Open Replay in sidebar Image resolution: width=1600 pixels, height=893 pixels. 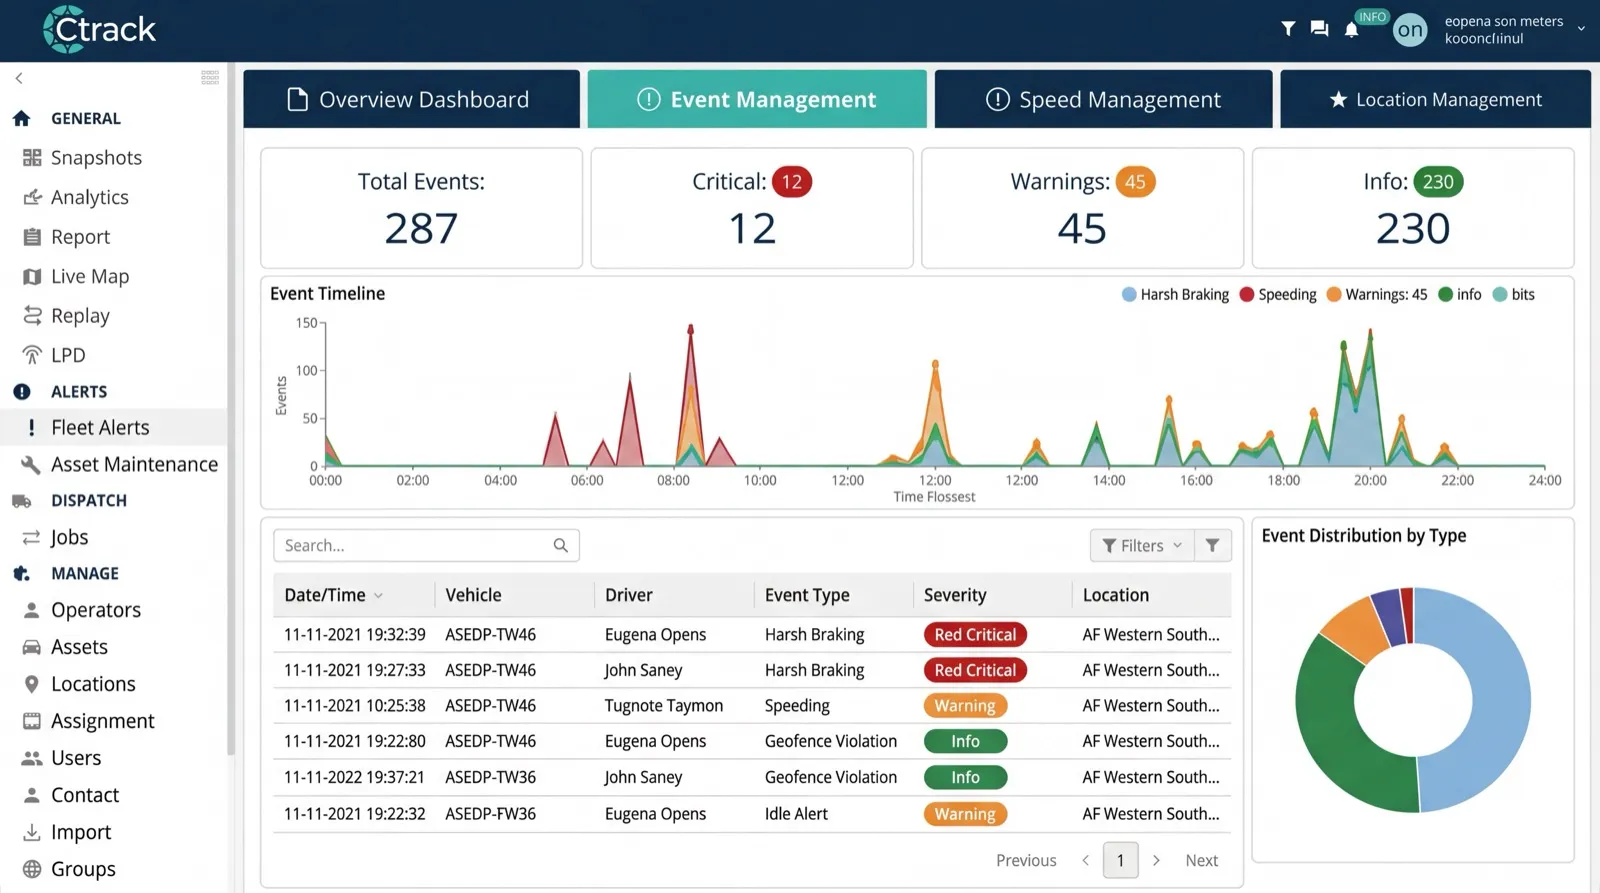80,316
